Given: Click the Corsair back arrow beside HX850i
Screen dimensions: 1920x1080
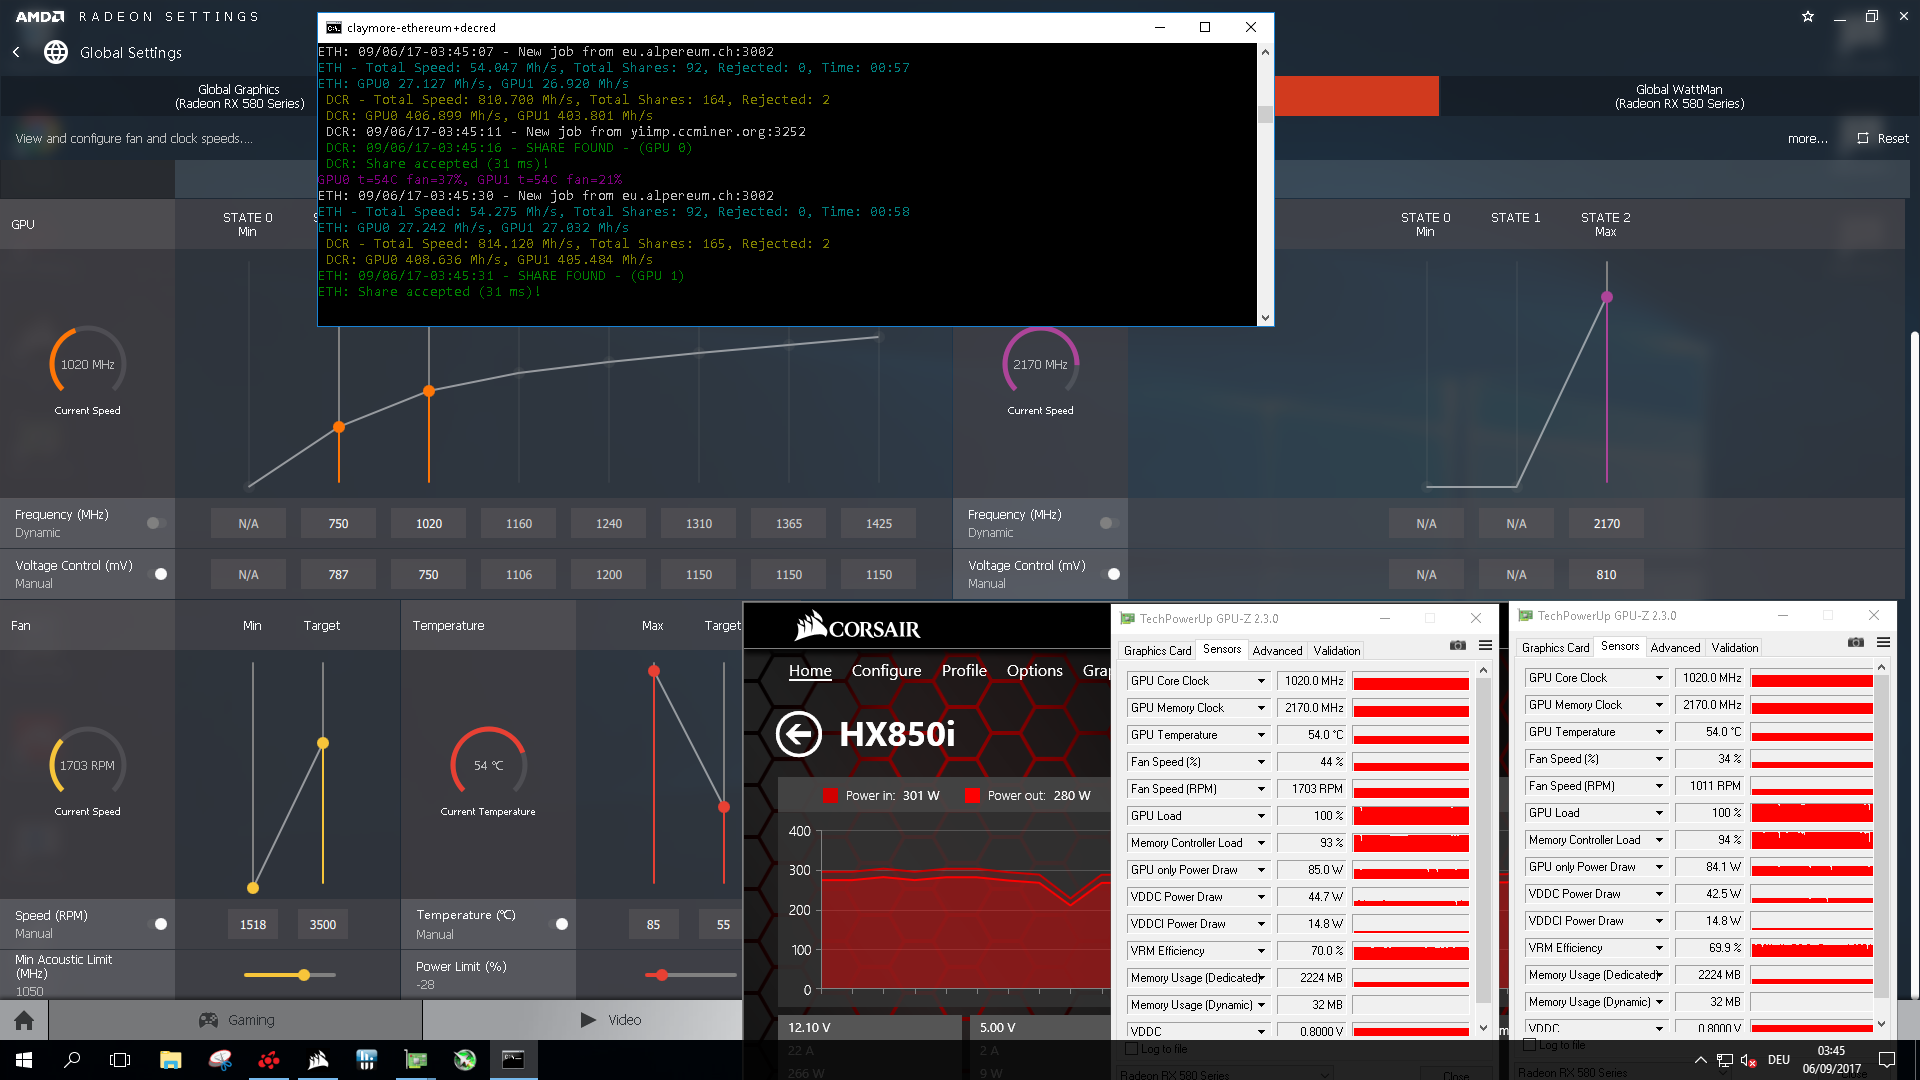Looking at the screenshot, I should click(x=798, y=734).
